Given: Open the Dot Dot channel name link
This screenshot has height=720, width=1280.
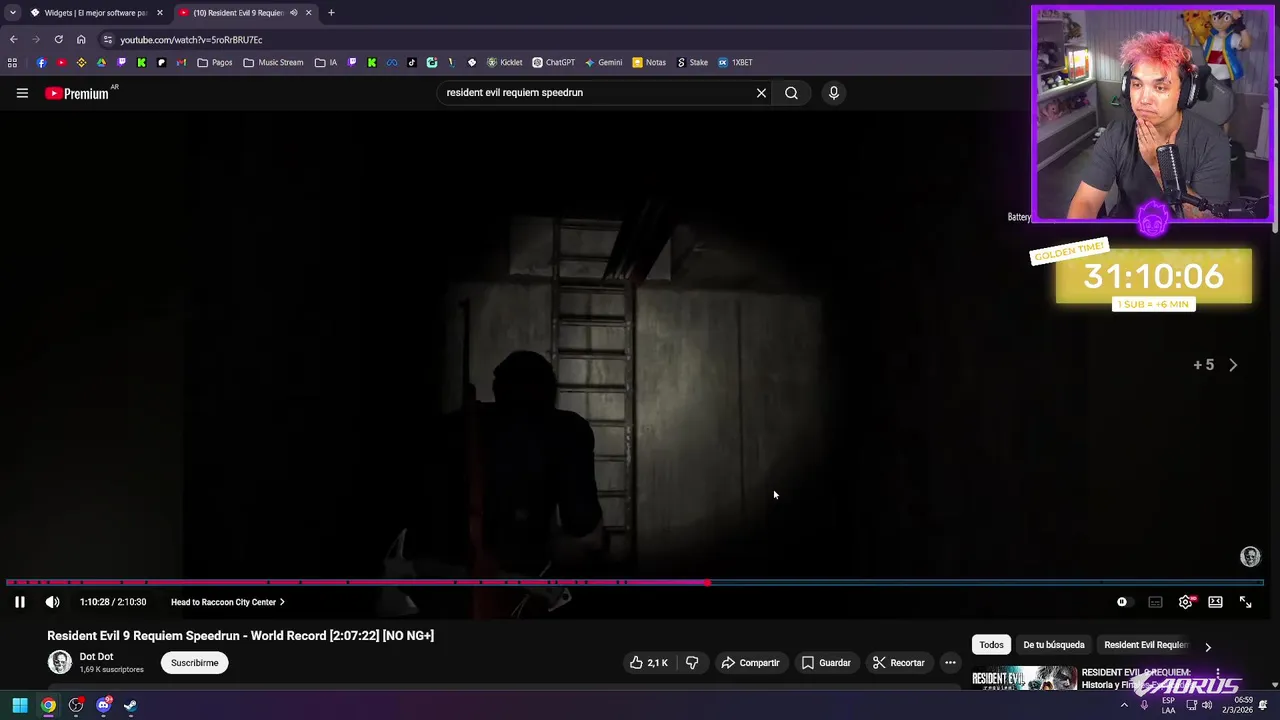Looking at the screenshot, I should (96, 657).
